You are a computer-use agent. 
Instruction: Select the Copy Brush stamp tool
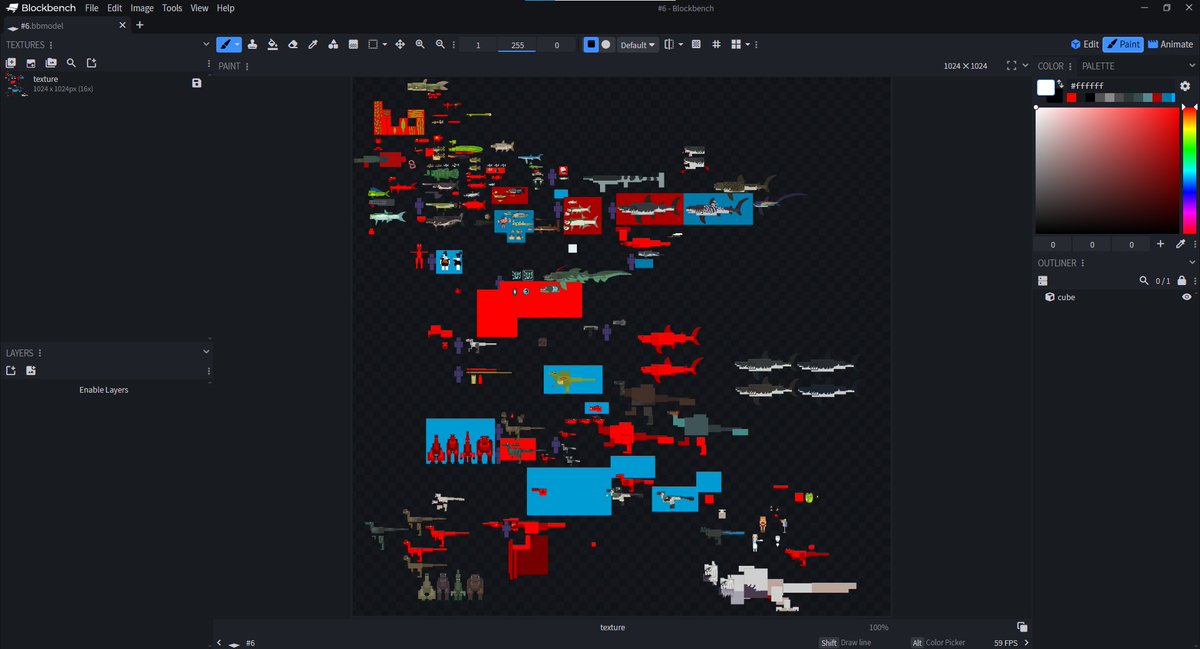252,44
